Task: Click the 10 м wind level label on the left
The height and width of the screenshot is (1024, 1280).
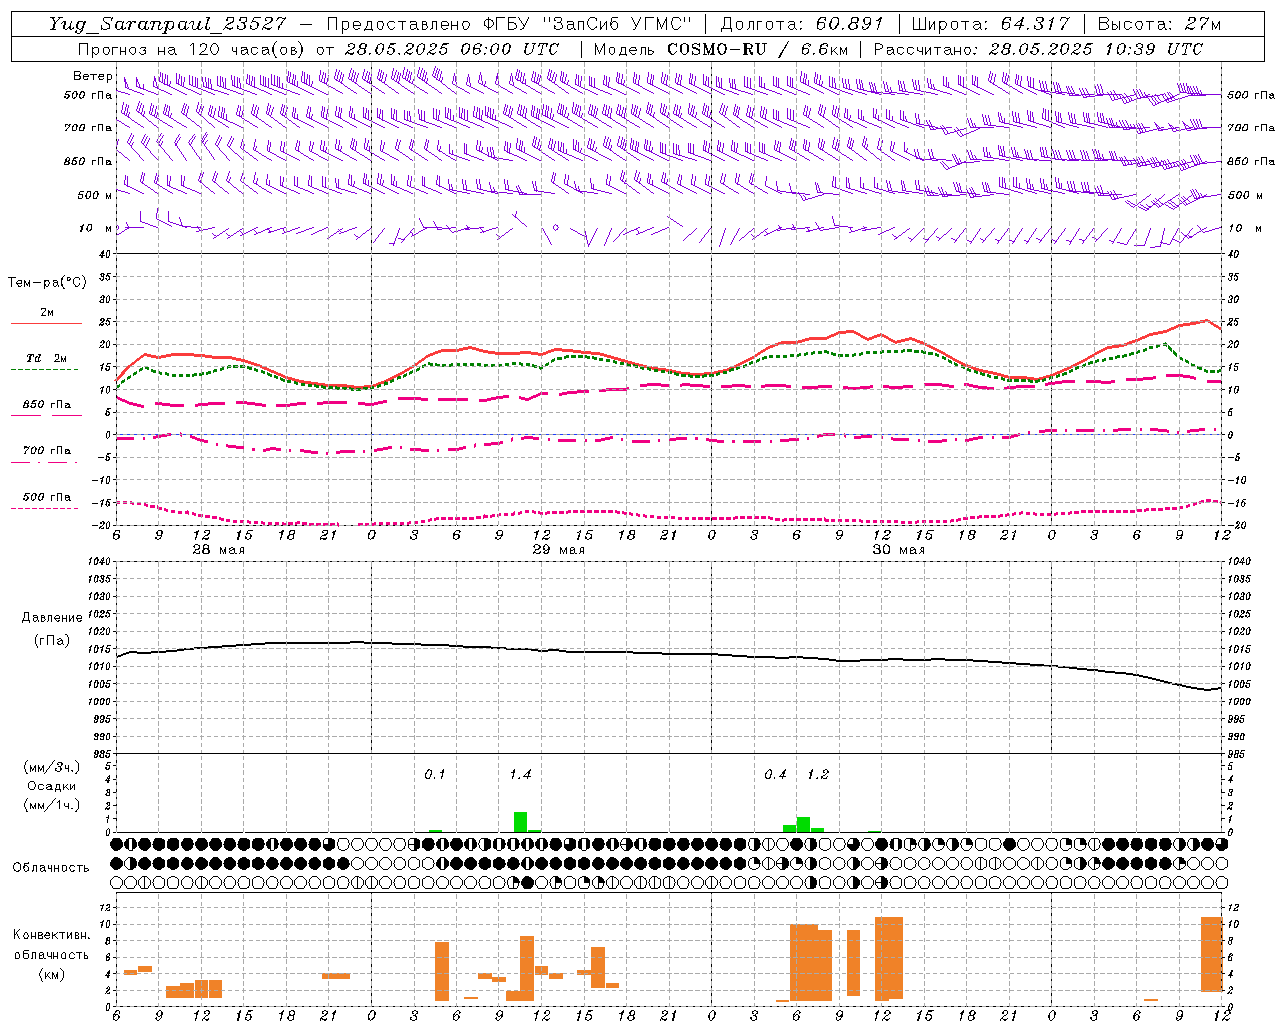Action: [96, 228]
